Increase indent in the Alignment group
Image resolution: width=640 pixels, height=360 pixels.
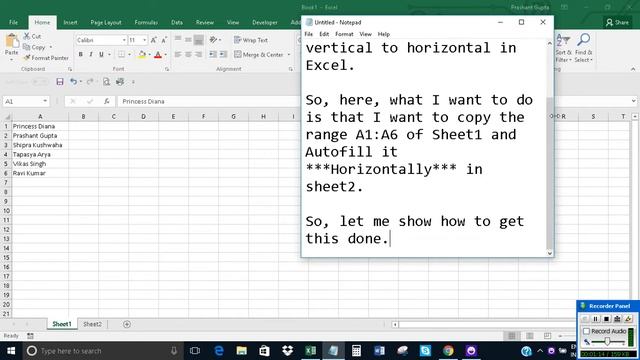(x=223, y=54)
